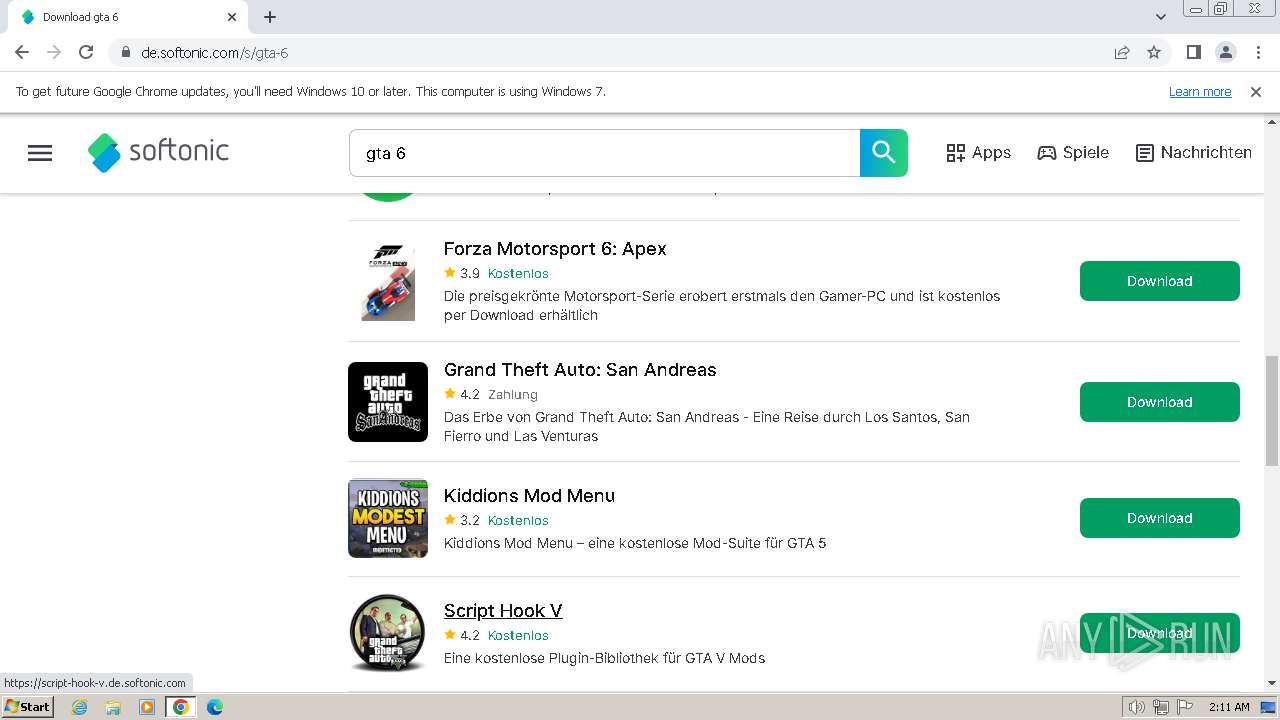Open Kiddions Mod Menu title link
This screenshot has height=720, width=1280.
click(529, 496)
